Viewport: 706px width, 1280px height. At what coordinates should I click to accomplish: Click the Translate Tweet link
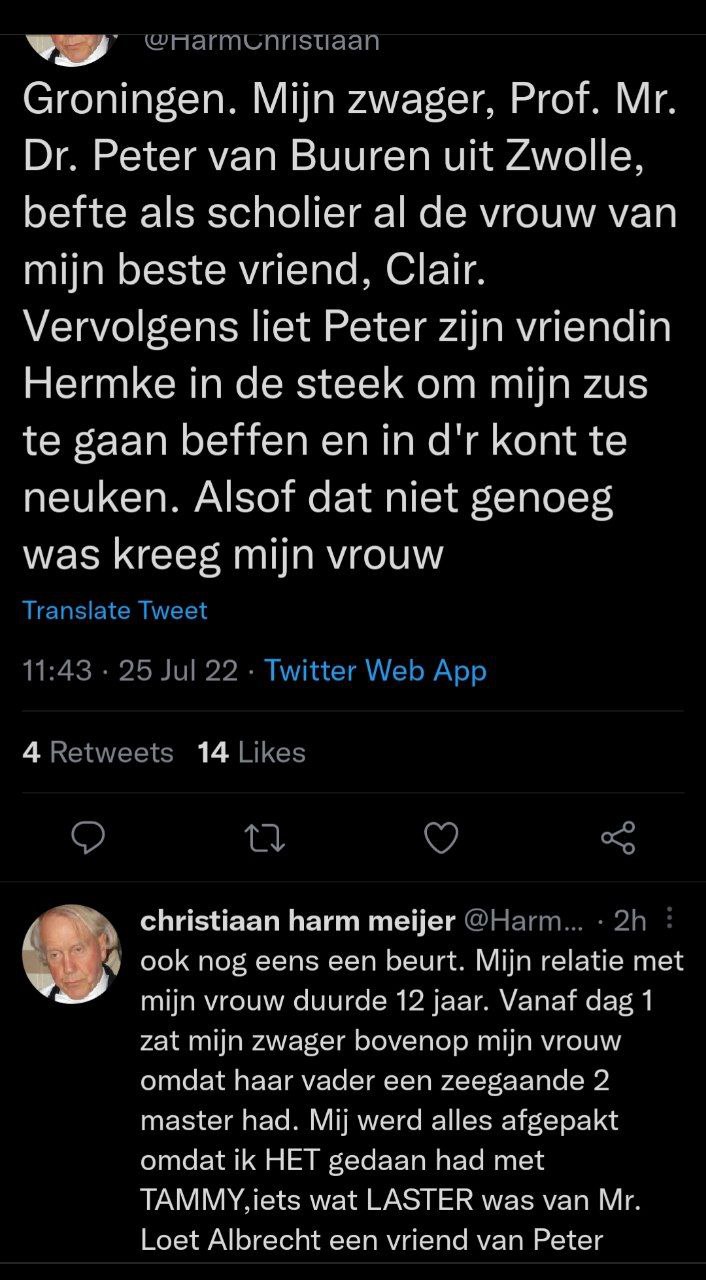coord(115,610)
